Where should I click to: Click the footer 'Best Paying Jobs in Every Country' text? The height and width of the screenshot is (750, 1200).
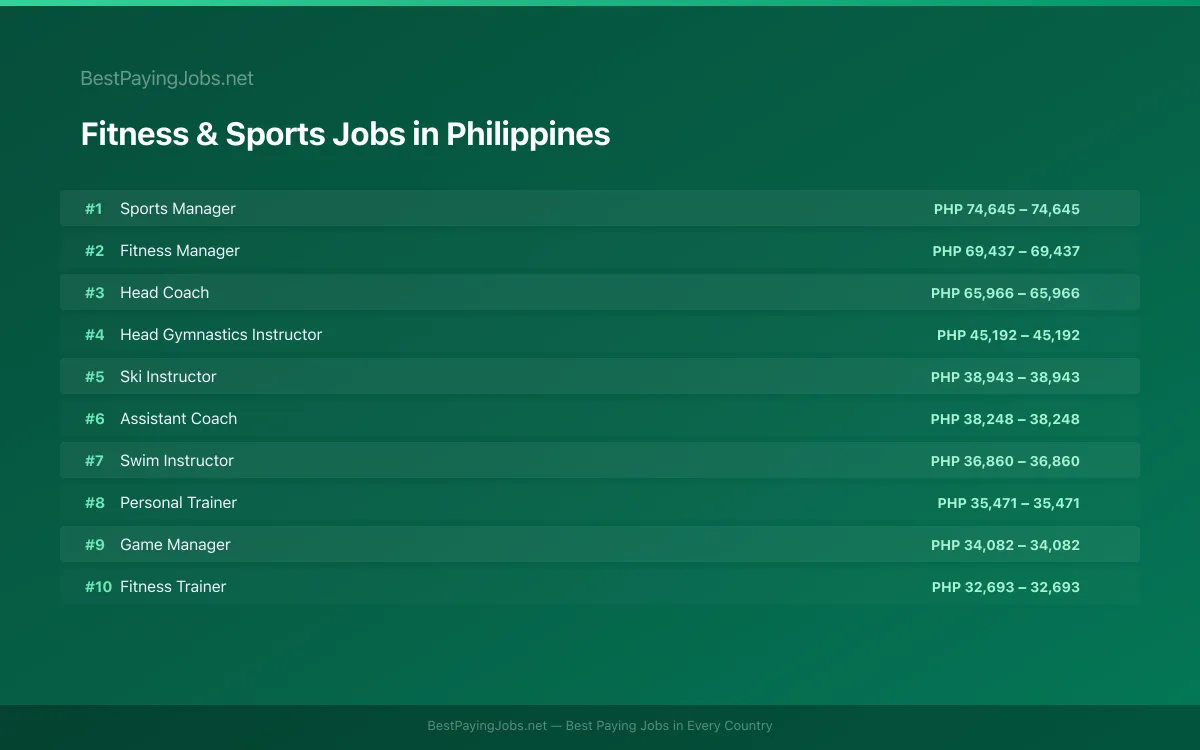(669, 726)
